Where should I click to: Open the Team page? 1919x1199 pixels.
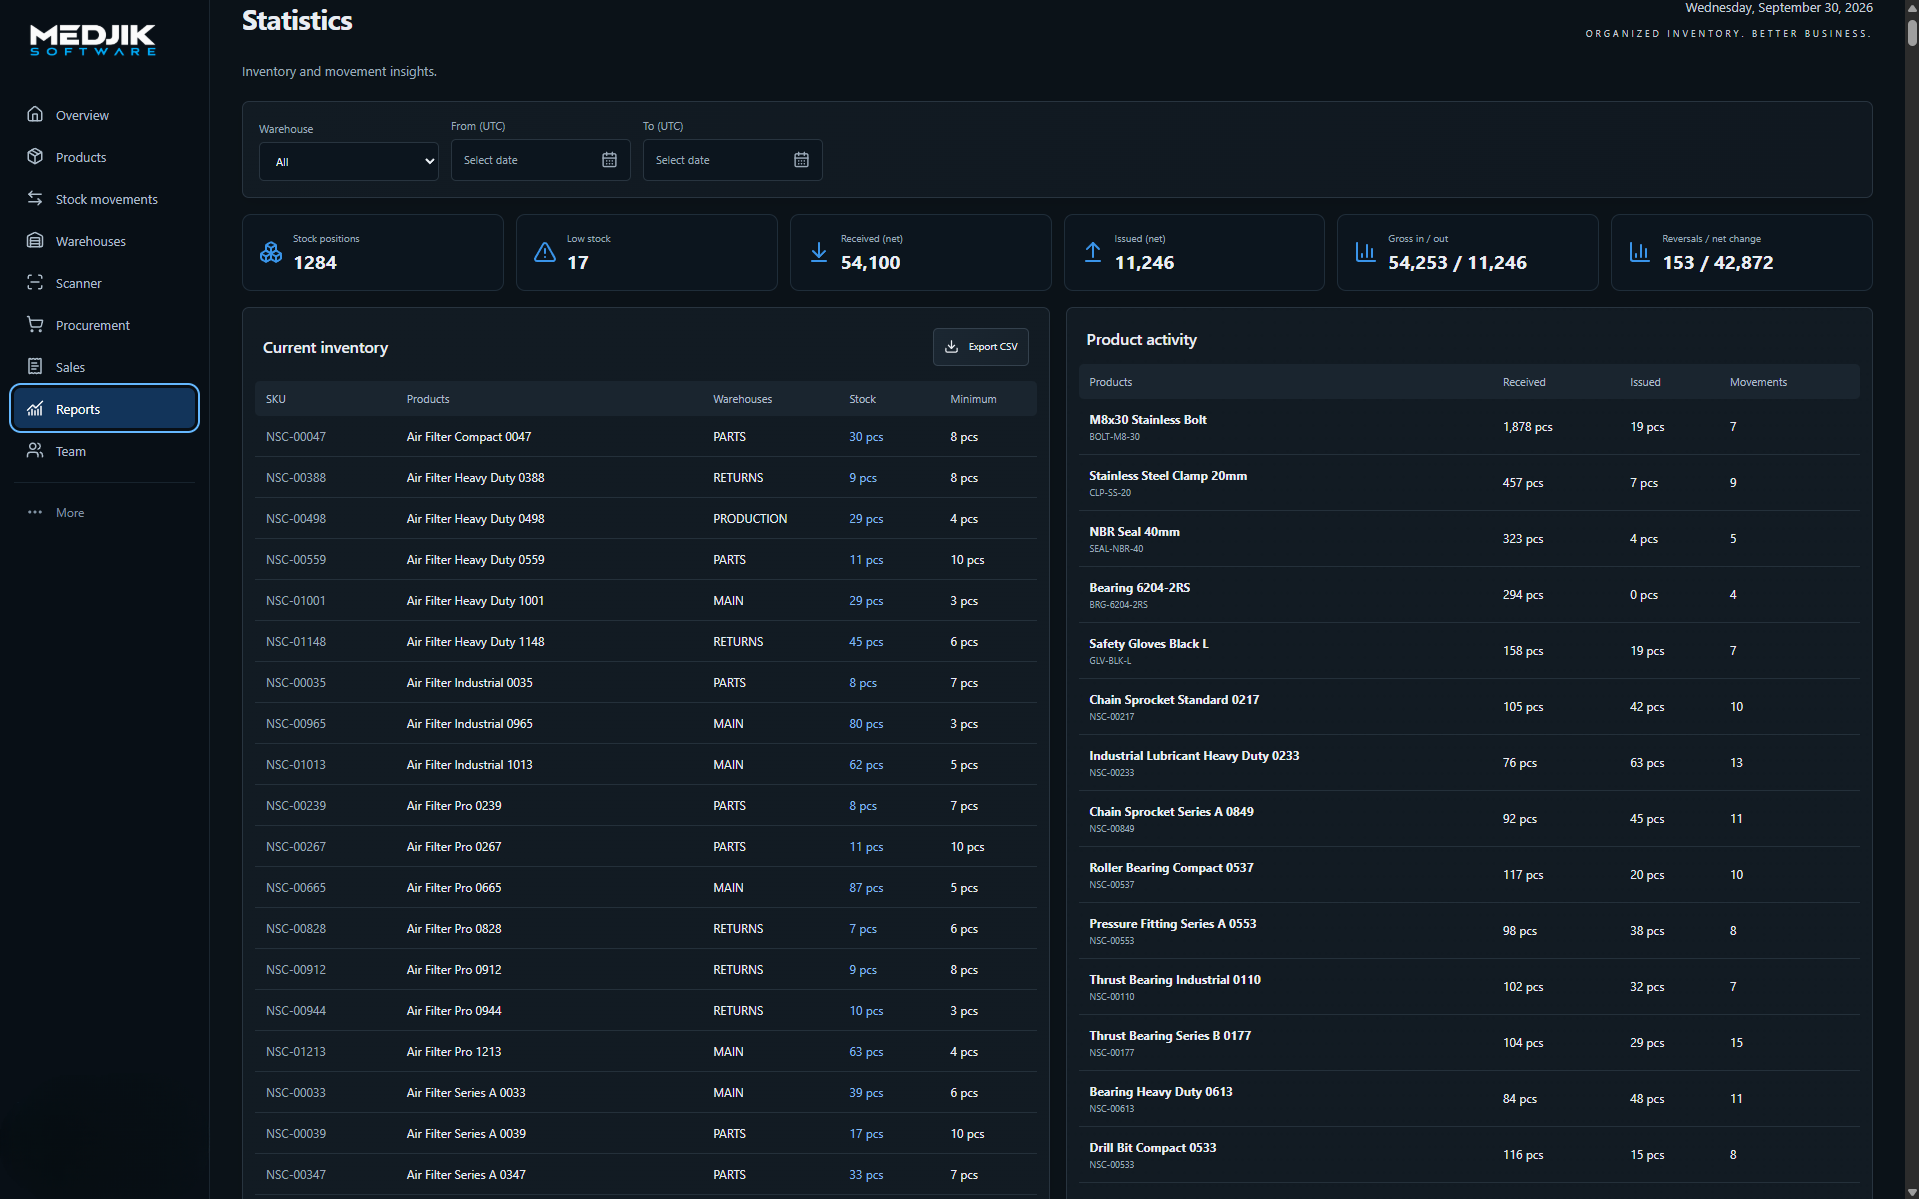(x=105, y=451)
